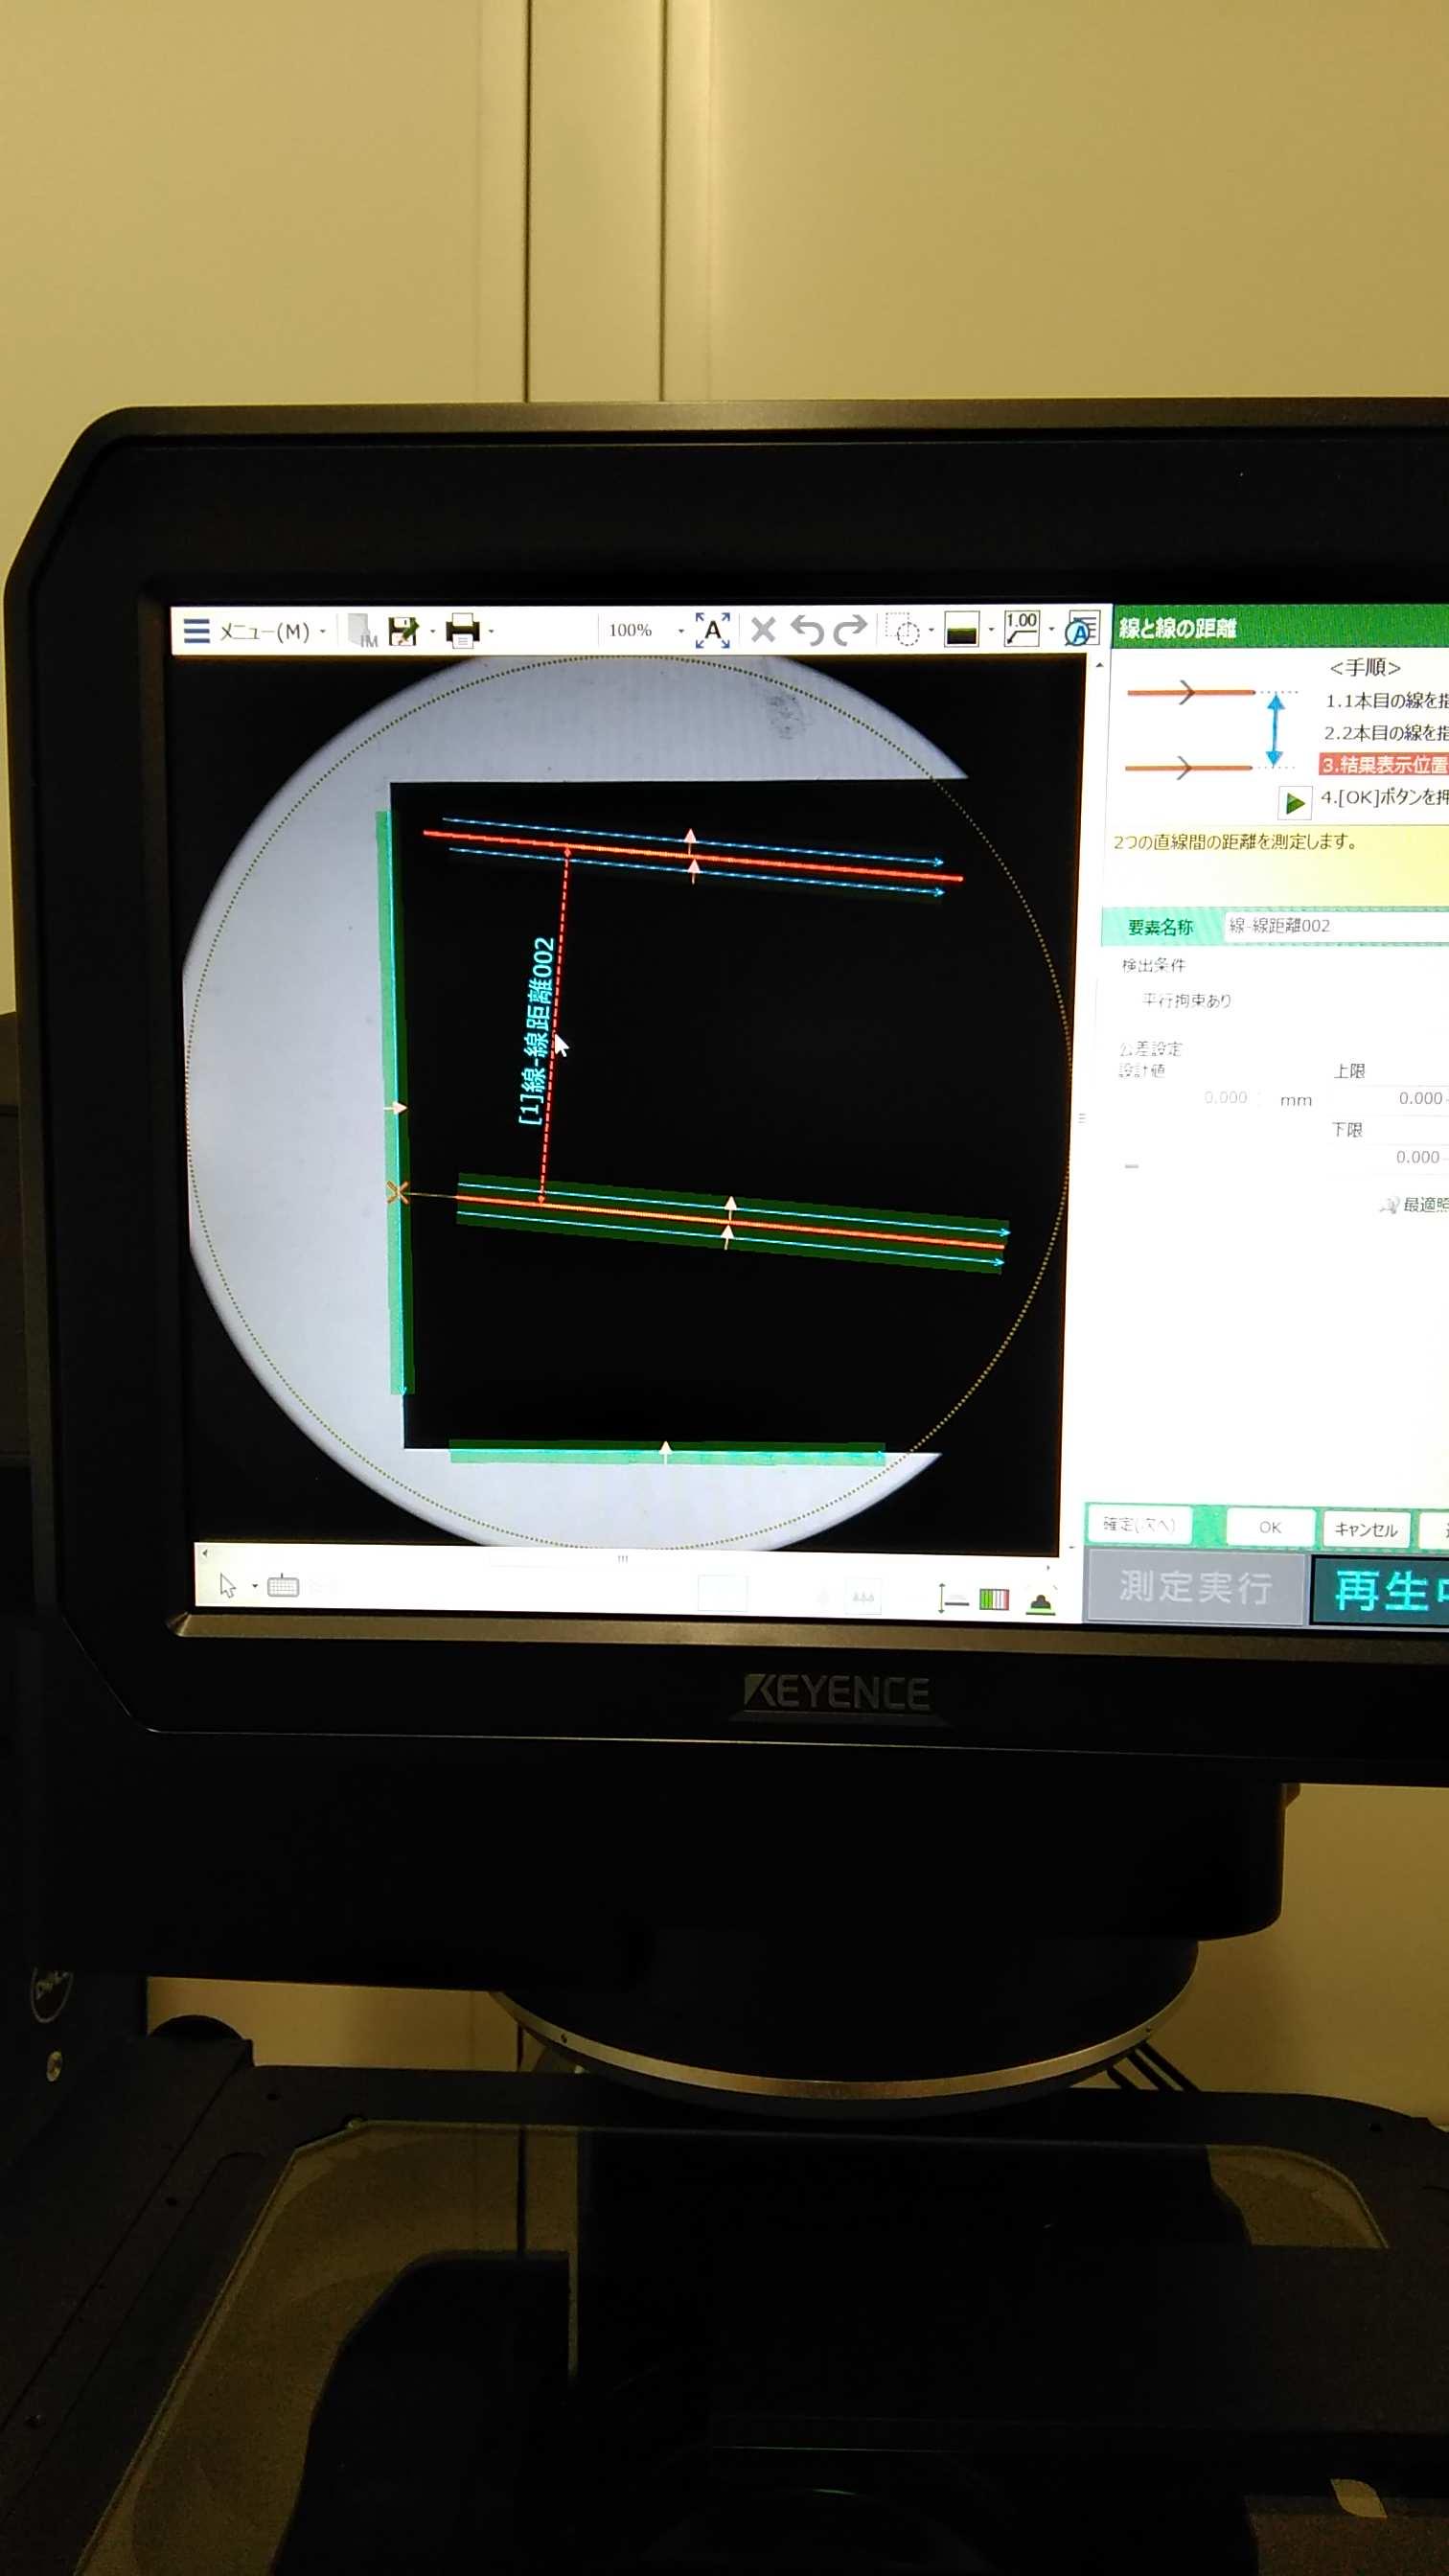The height and width of the screenshot is (2576, 1449).
Task: Open the 100% zoom level dropdown
Action: coord(681,631)
